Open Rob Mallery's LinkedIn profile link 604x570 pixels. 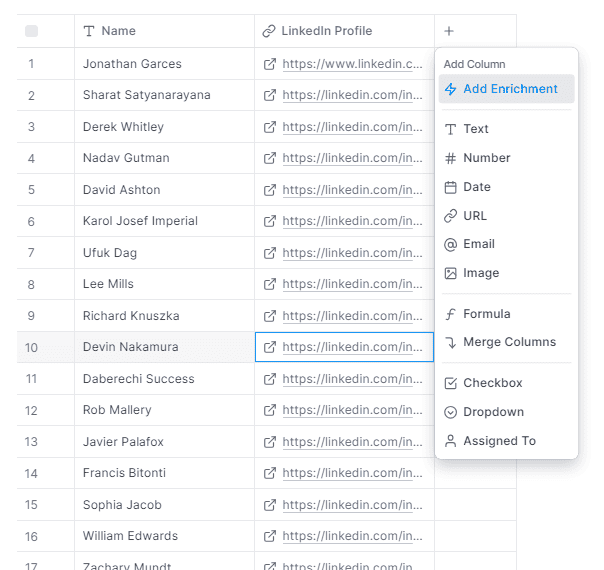point(352,410)
